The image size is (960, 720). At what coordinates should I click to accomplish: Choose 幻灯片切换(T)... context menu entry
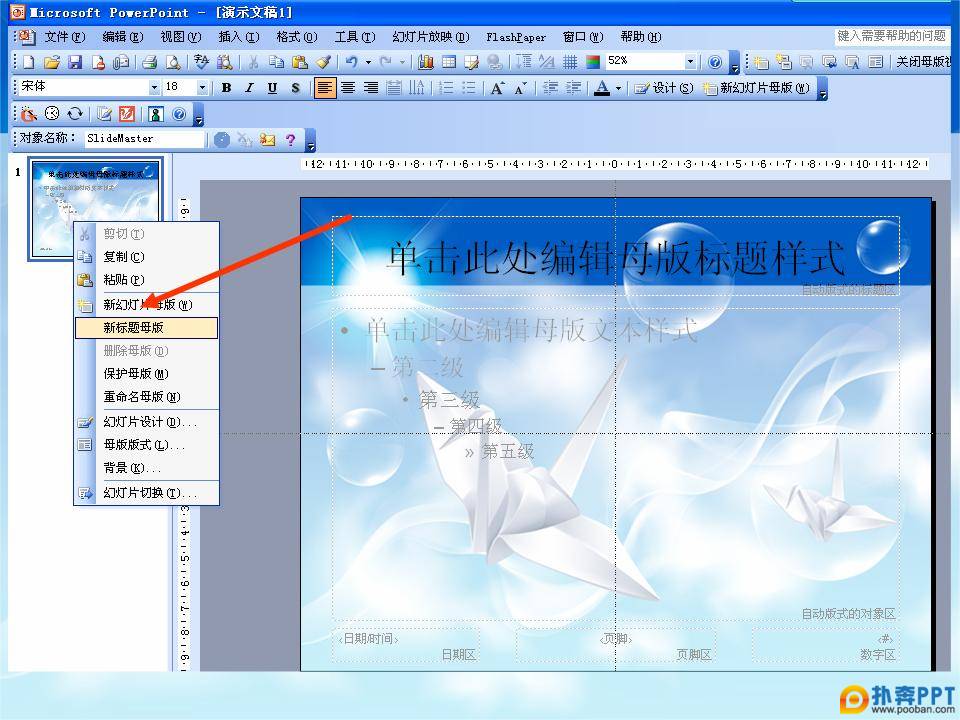[x=146, y=493]
